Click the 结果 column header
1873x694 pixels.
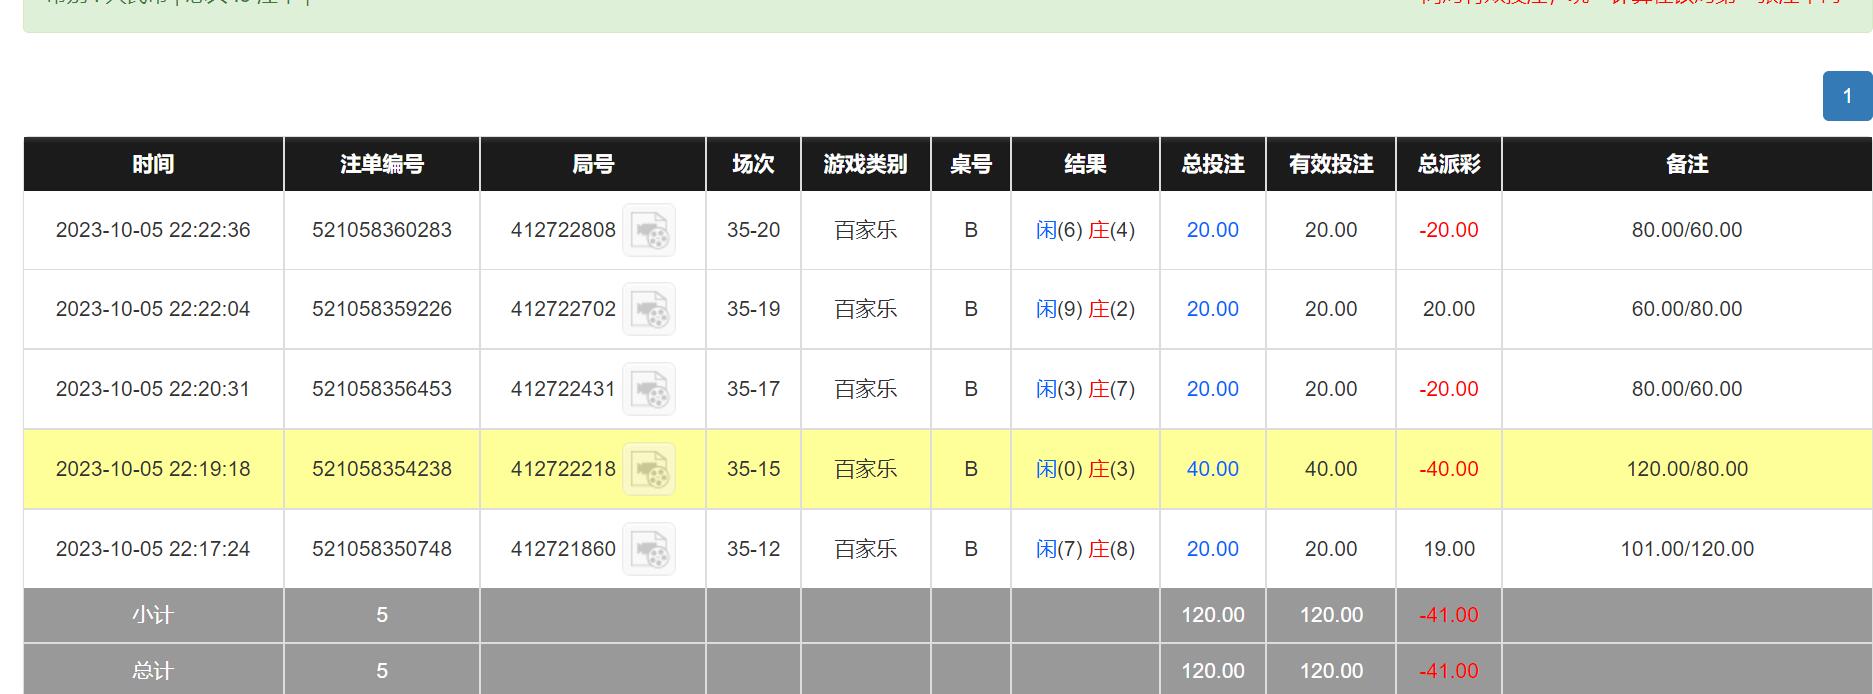[1085, 164]
